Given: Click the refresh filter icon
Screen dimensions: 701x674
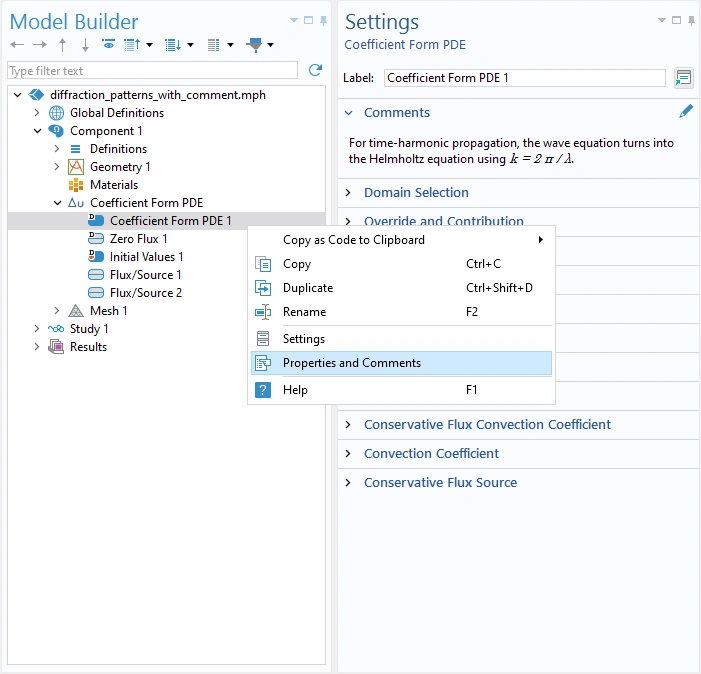Looking at the screenshot, I should (315, 70).
